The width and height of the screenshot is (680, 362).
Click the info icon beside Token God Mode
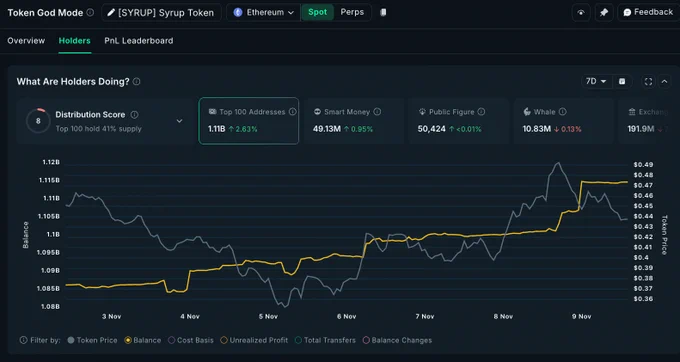[x=90, y=13]
